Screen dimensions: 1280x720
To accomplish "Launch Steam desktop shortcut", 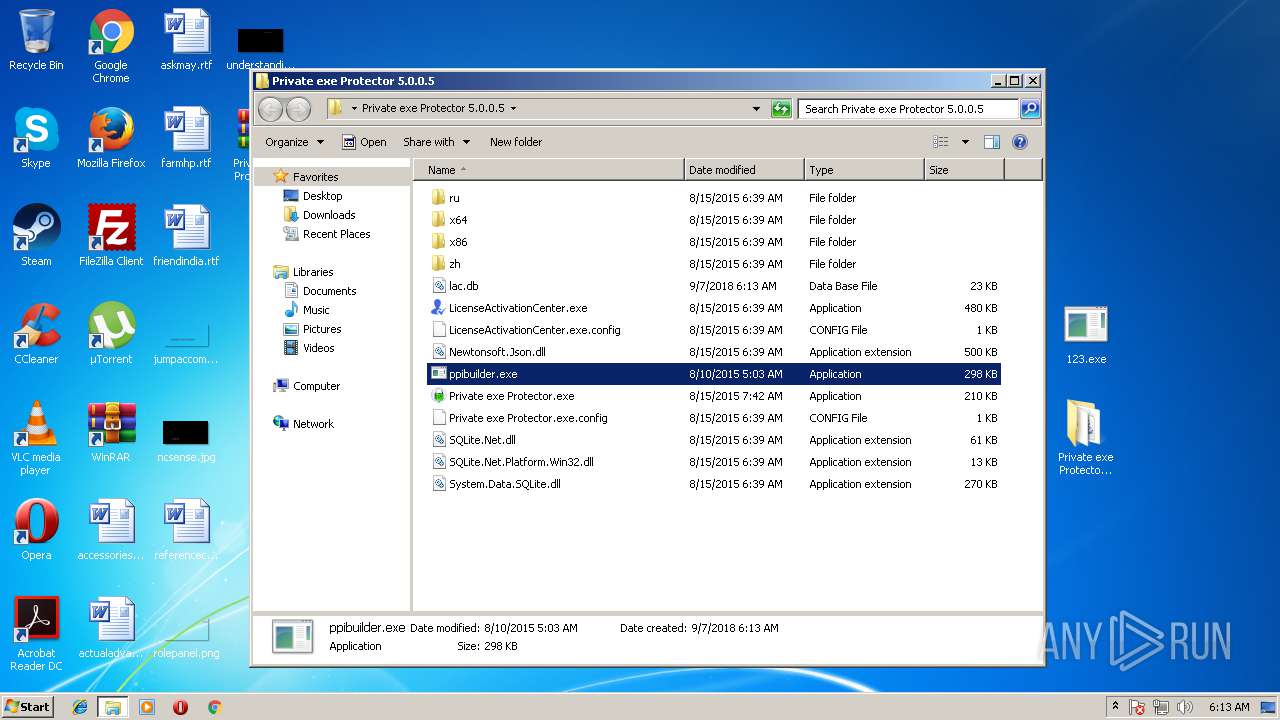I will [x=36, y=236].
